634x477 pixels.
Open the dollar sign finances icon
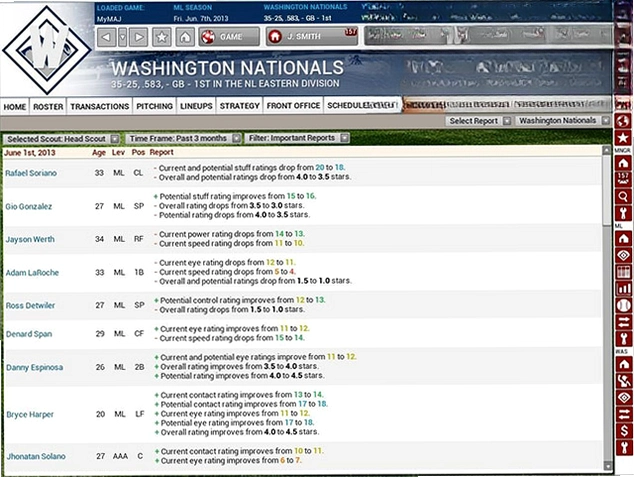click(623, 431)
